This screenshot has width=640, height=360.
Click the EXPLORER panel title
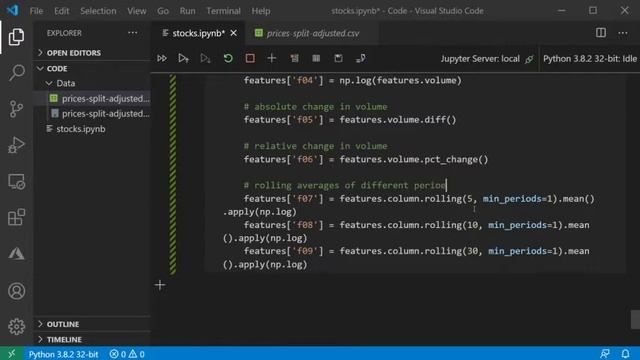click(x=64, y=33)
